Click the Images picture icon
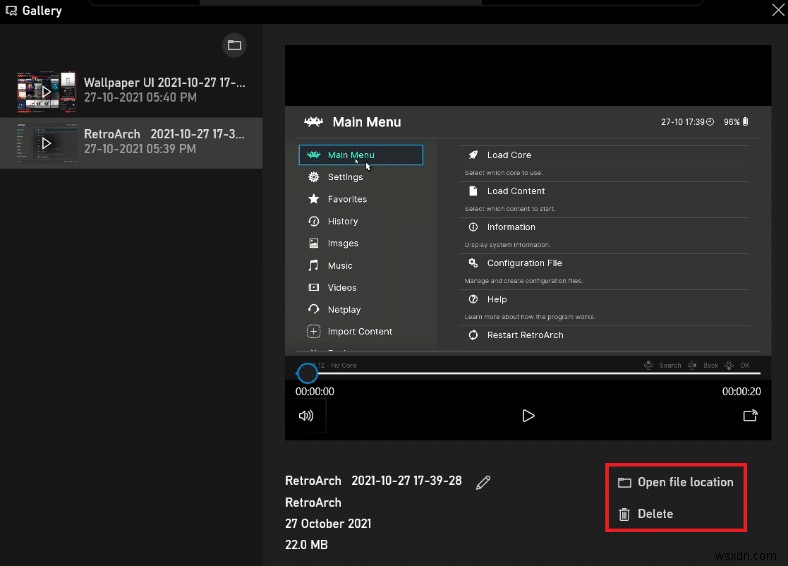This screenshot has width=788, height=566. [x=314, y=243]
